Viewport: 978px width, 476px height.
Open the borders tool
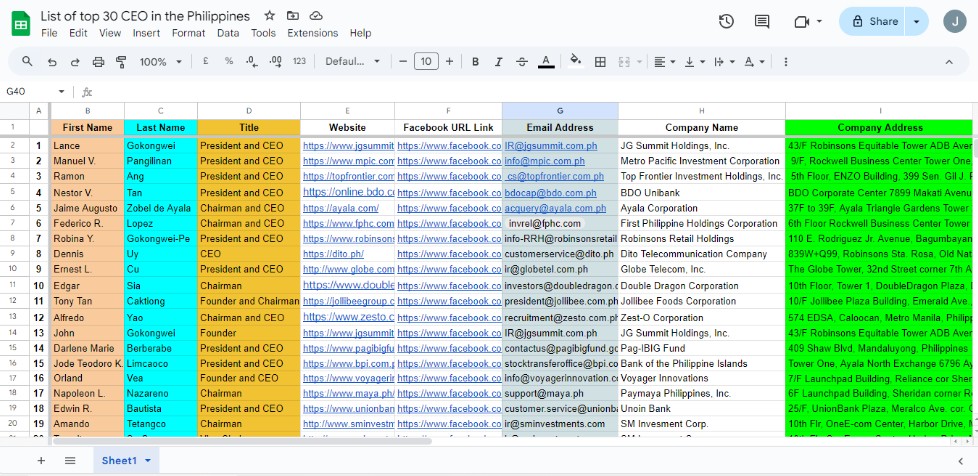600,61
